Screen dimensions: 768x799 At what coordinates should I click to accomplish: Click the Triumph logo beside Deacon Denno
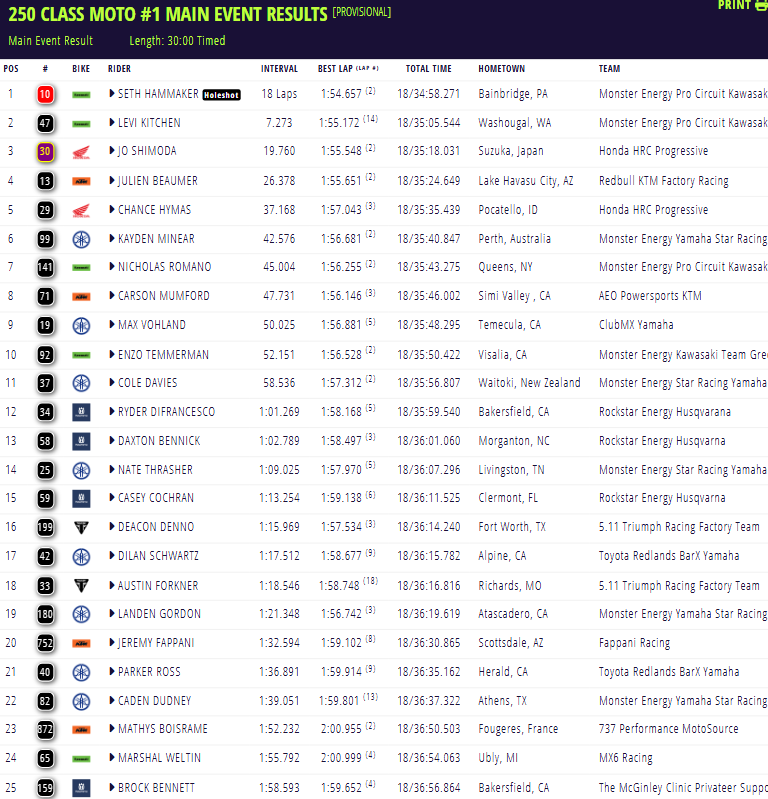tap(81, 528)
